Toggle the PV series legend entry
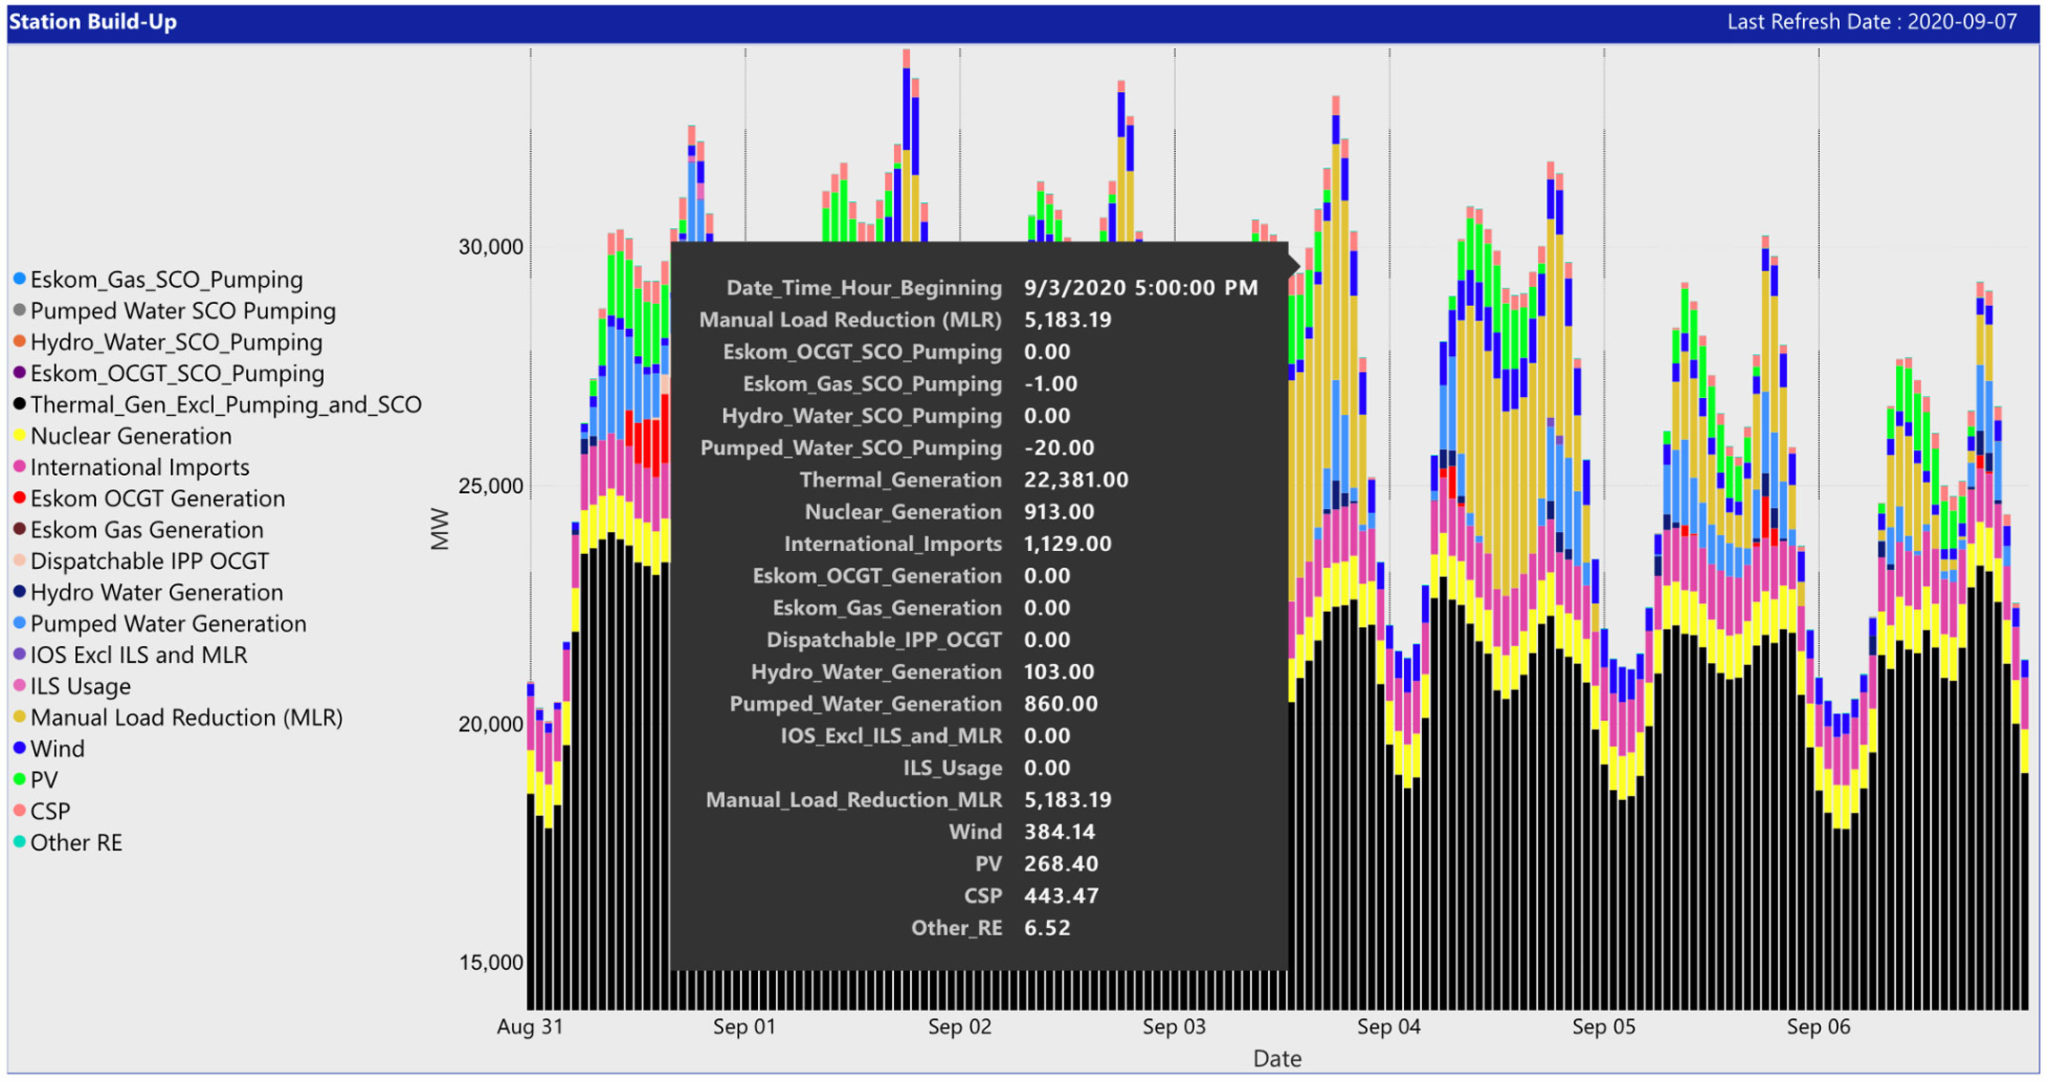The height and width of the screenshot is (1082, 2048). 44,780
